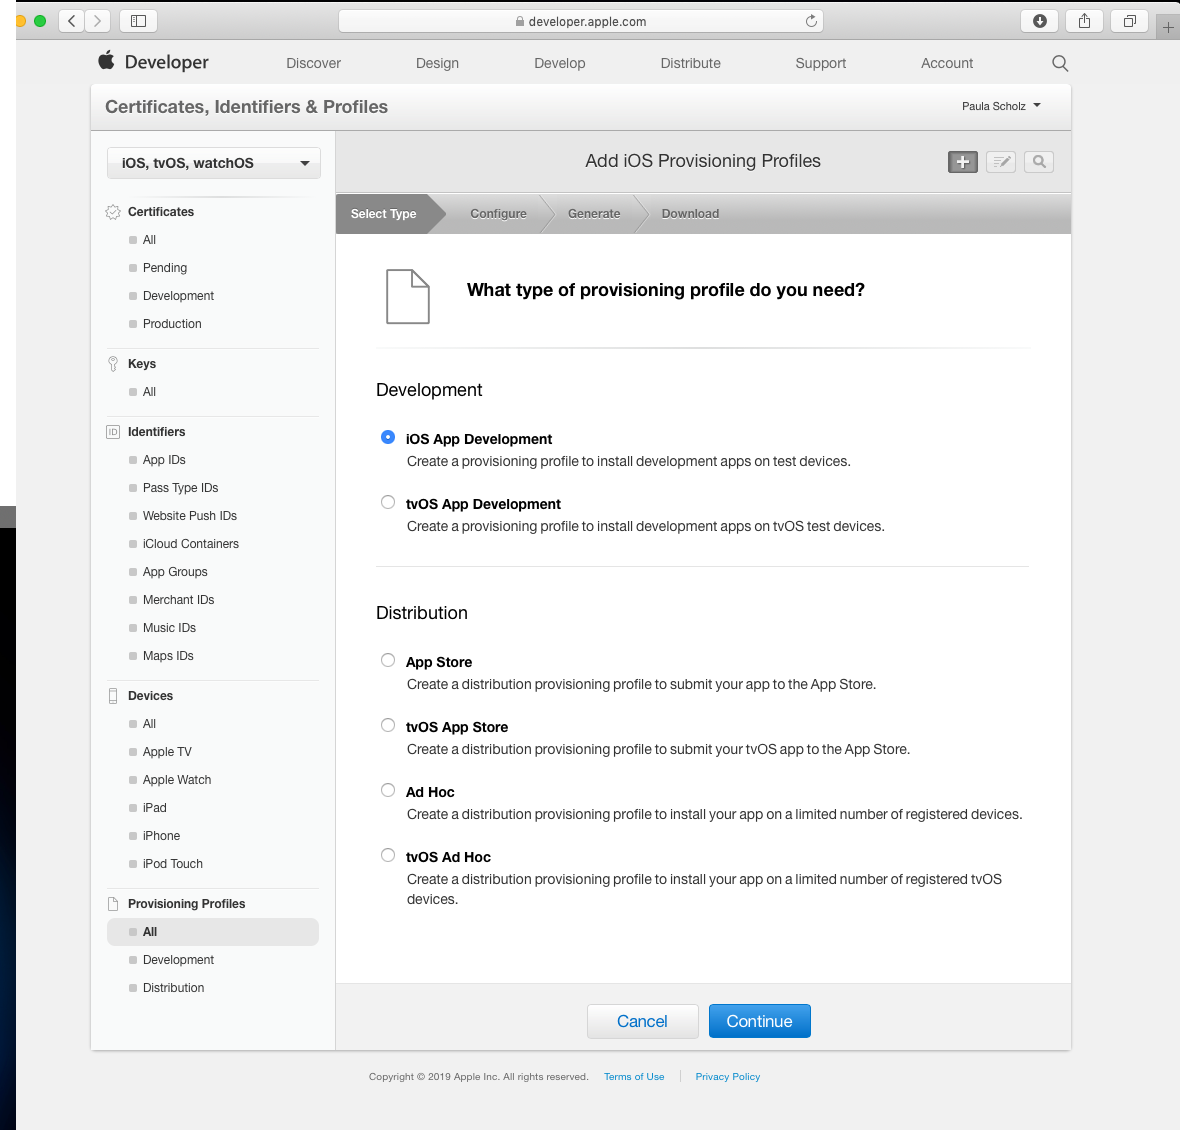Click the developer.apple.com address bar
Viewport: 1180px width, 1130px height.
pyautogui.click(x=581, y=21)
